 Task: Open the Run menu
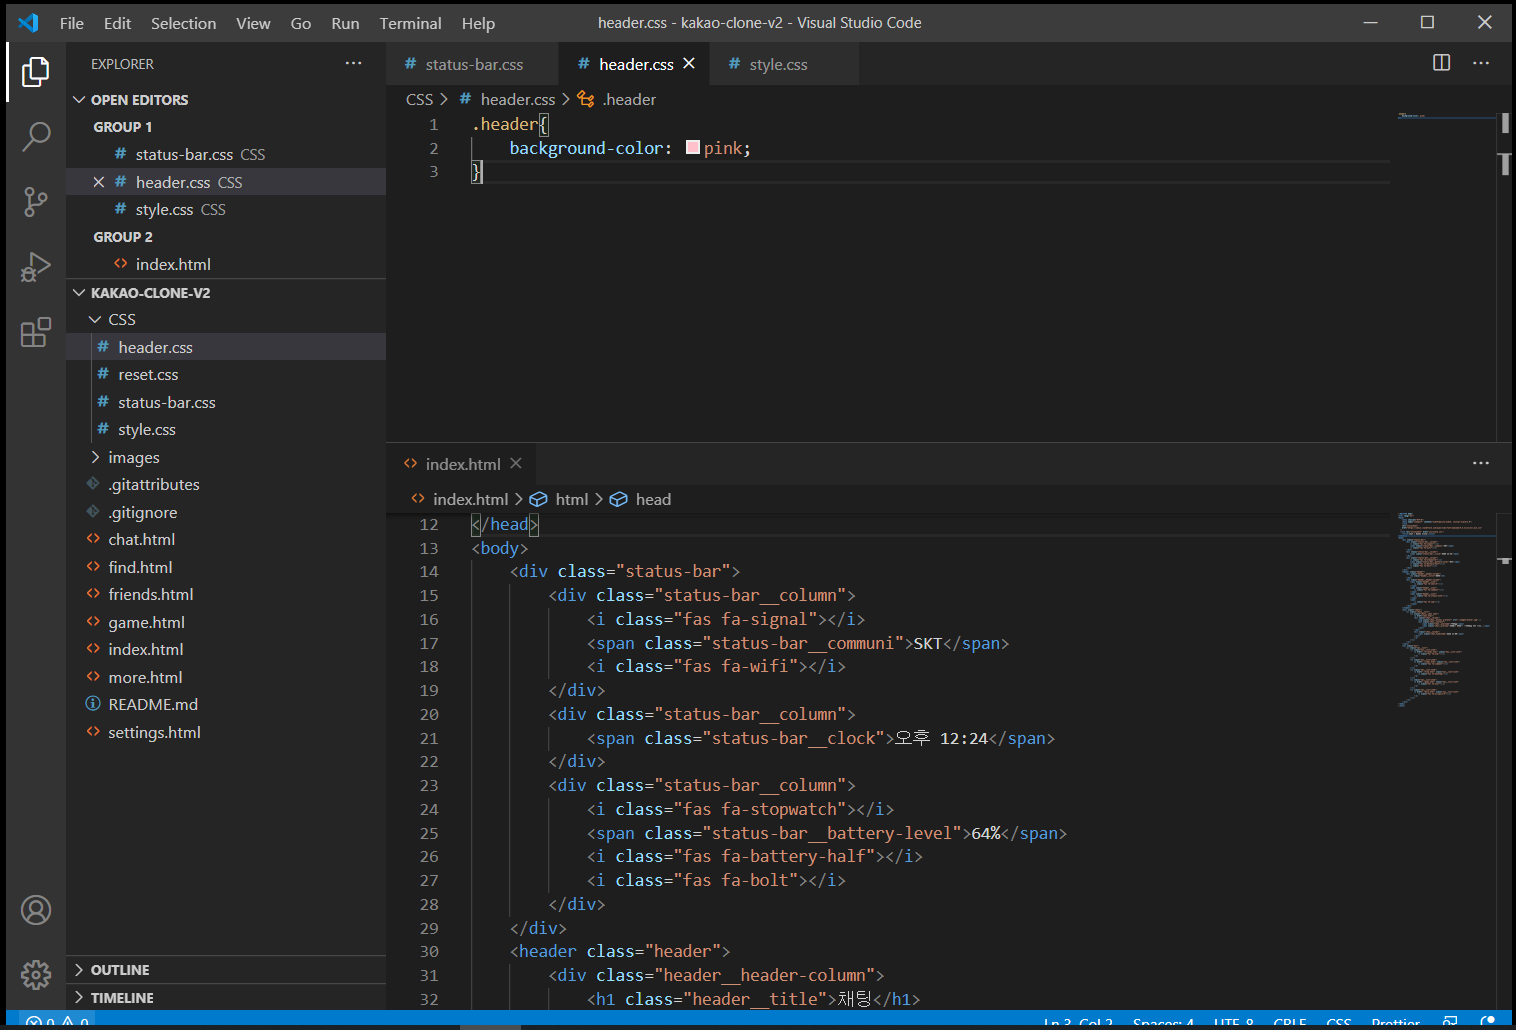[x=345, y=23]
